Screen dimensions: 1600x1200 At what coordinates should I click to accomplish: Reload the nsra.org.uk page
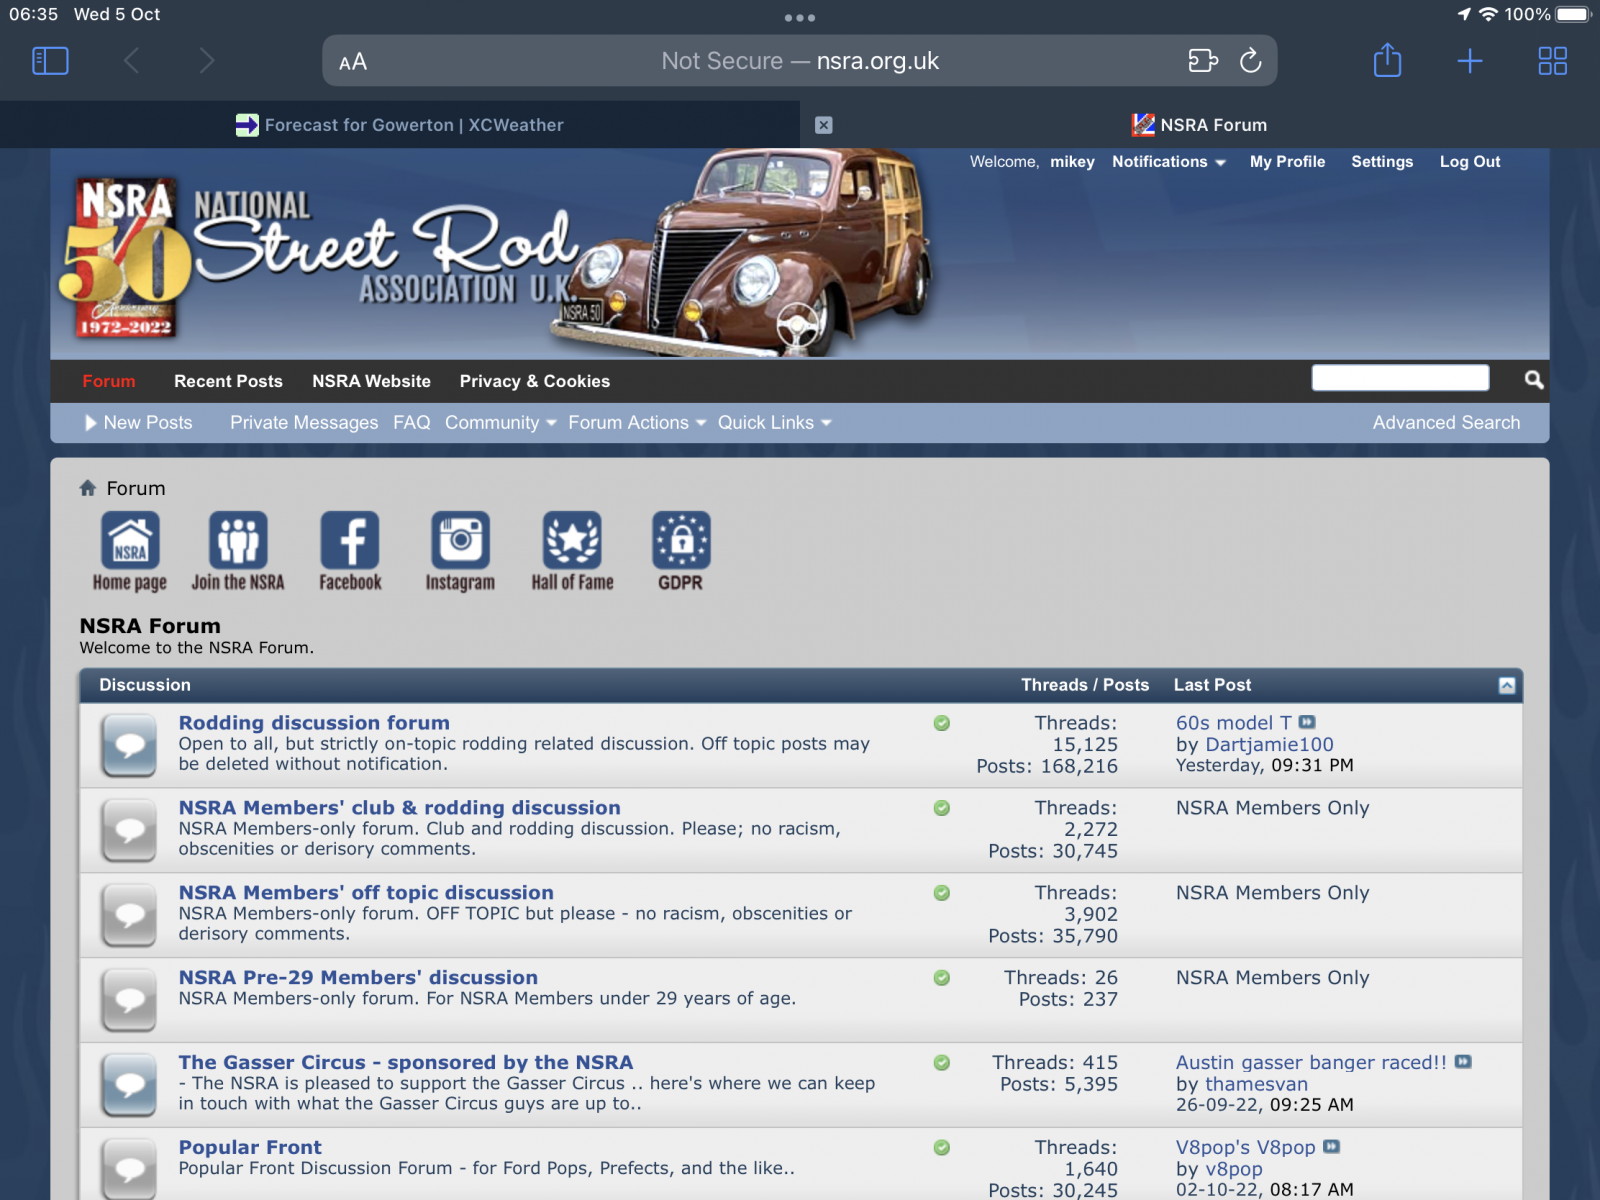pyautogui.click(x=1251, y=61)
